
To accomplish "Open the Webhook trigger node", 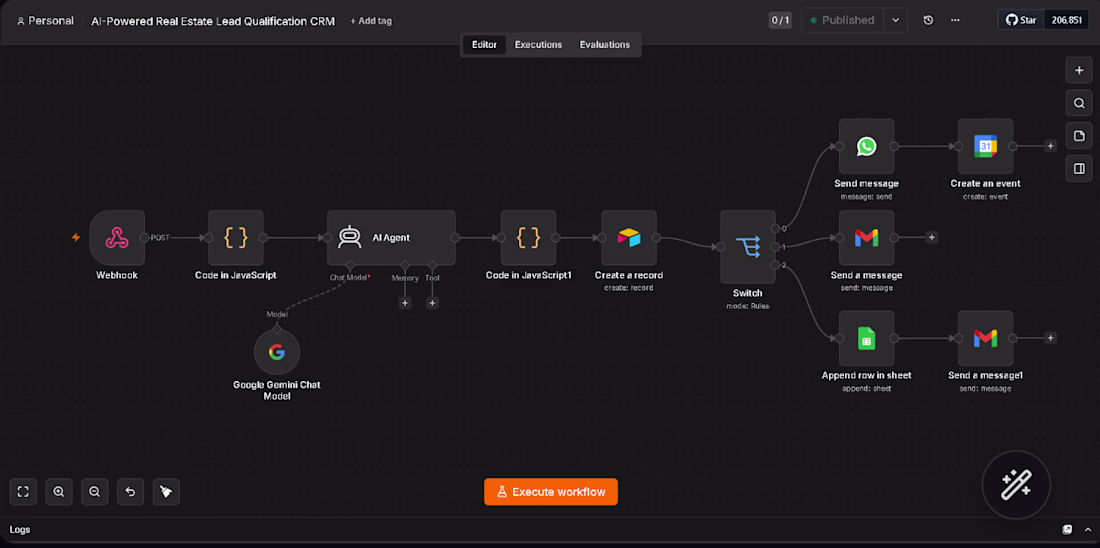I will click(117, 238).
